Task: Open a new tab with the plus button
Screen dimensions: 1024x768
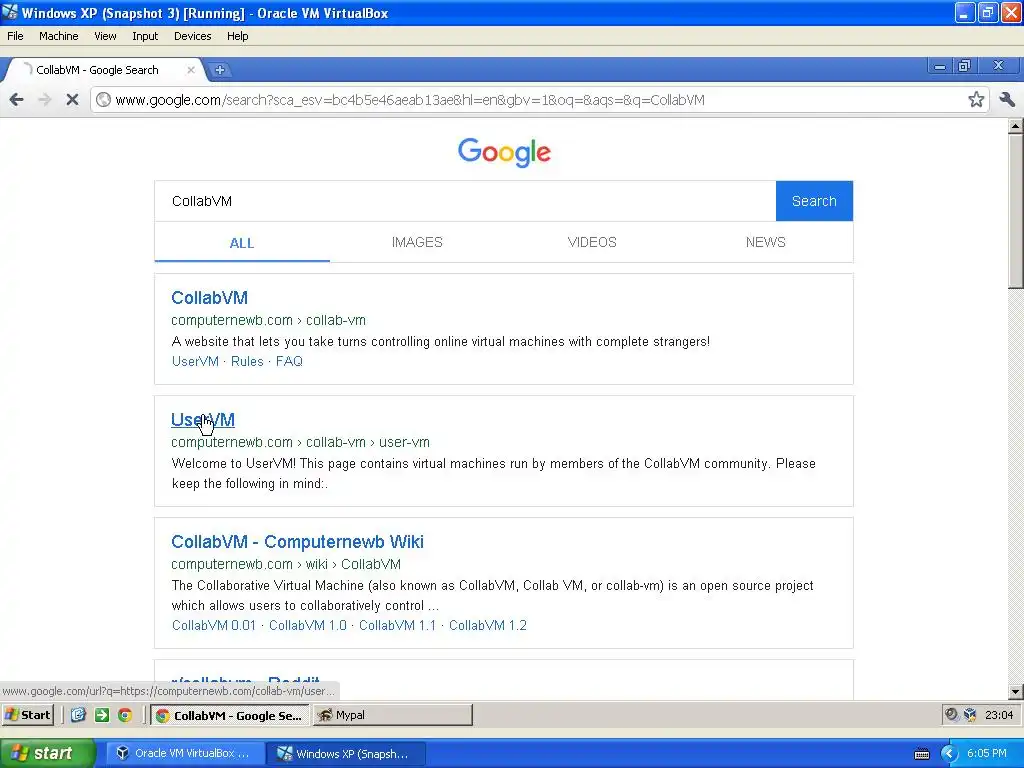Action: pos(219,70)
